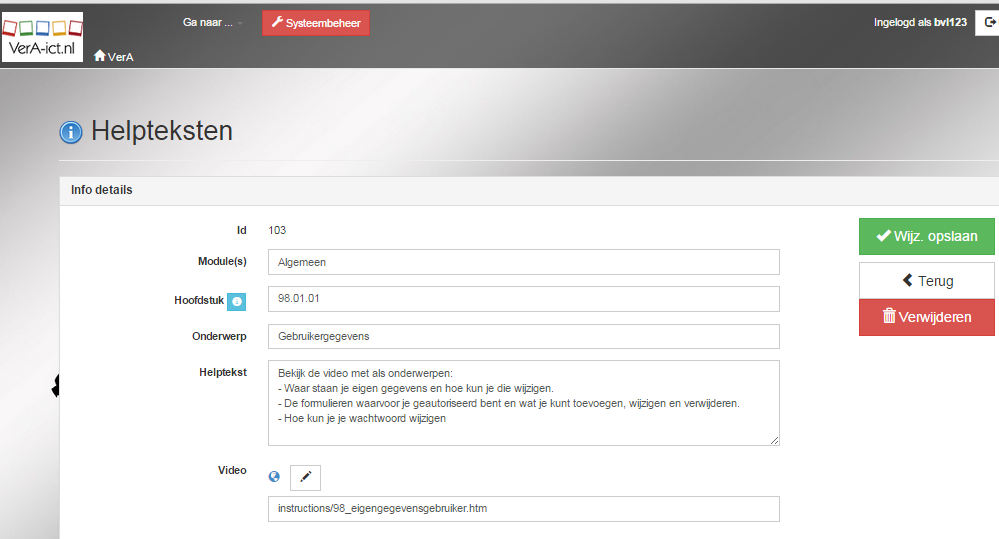
Task: Click the Helptekst label
Action: coord(222,372)
